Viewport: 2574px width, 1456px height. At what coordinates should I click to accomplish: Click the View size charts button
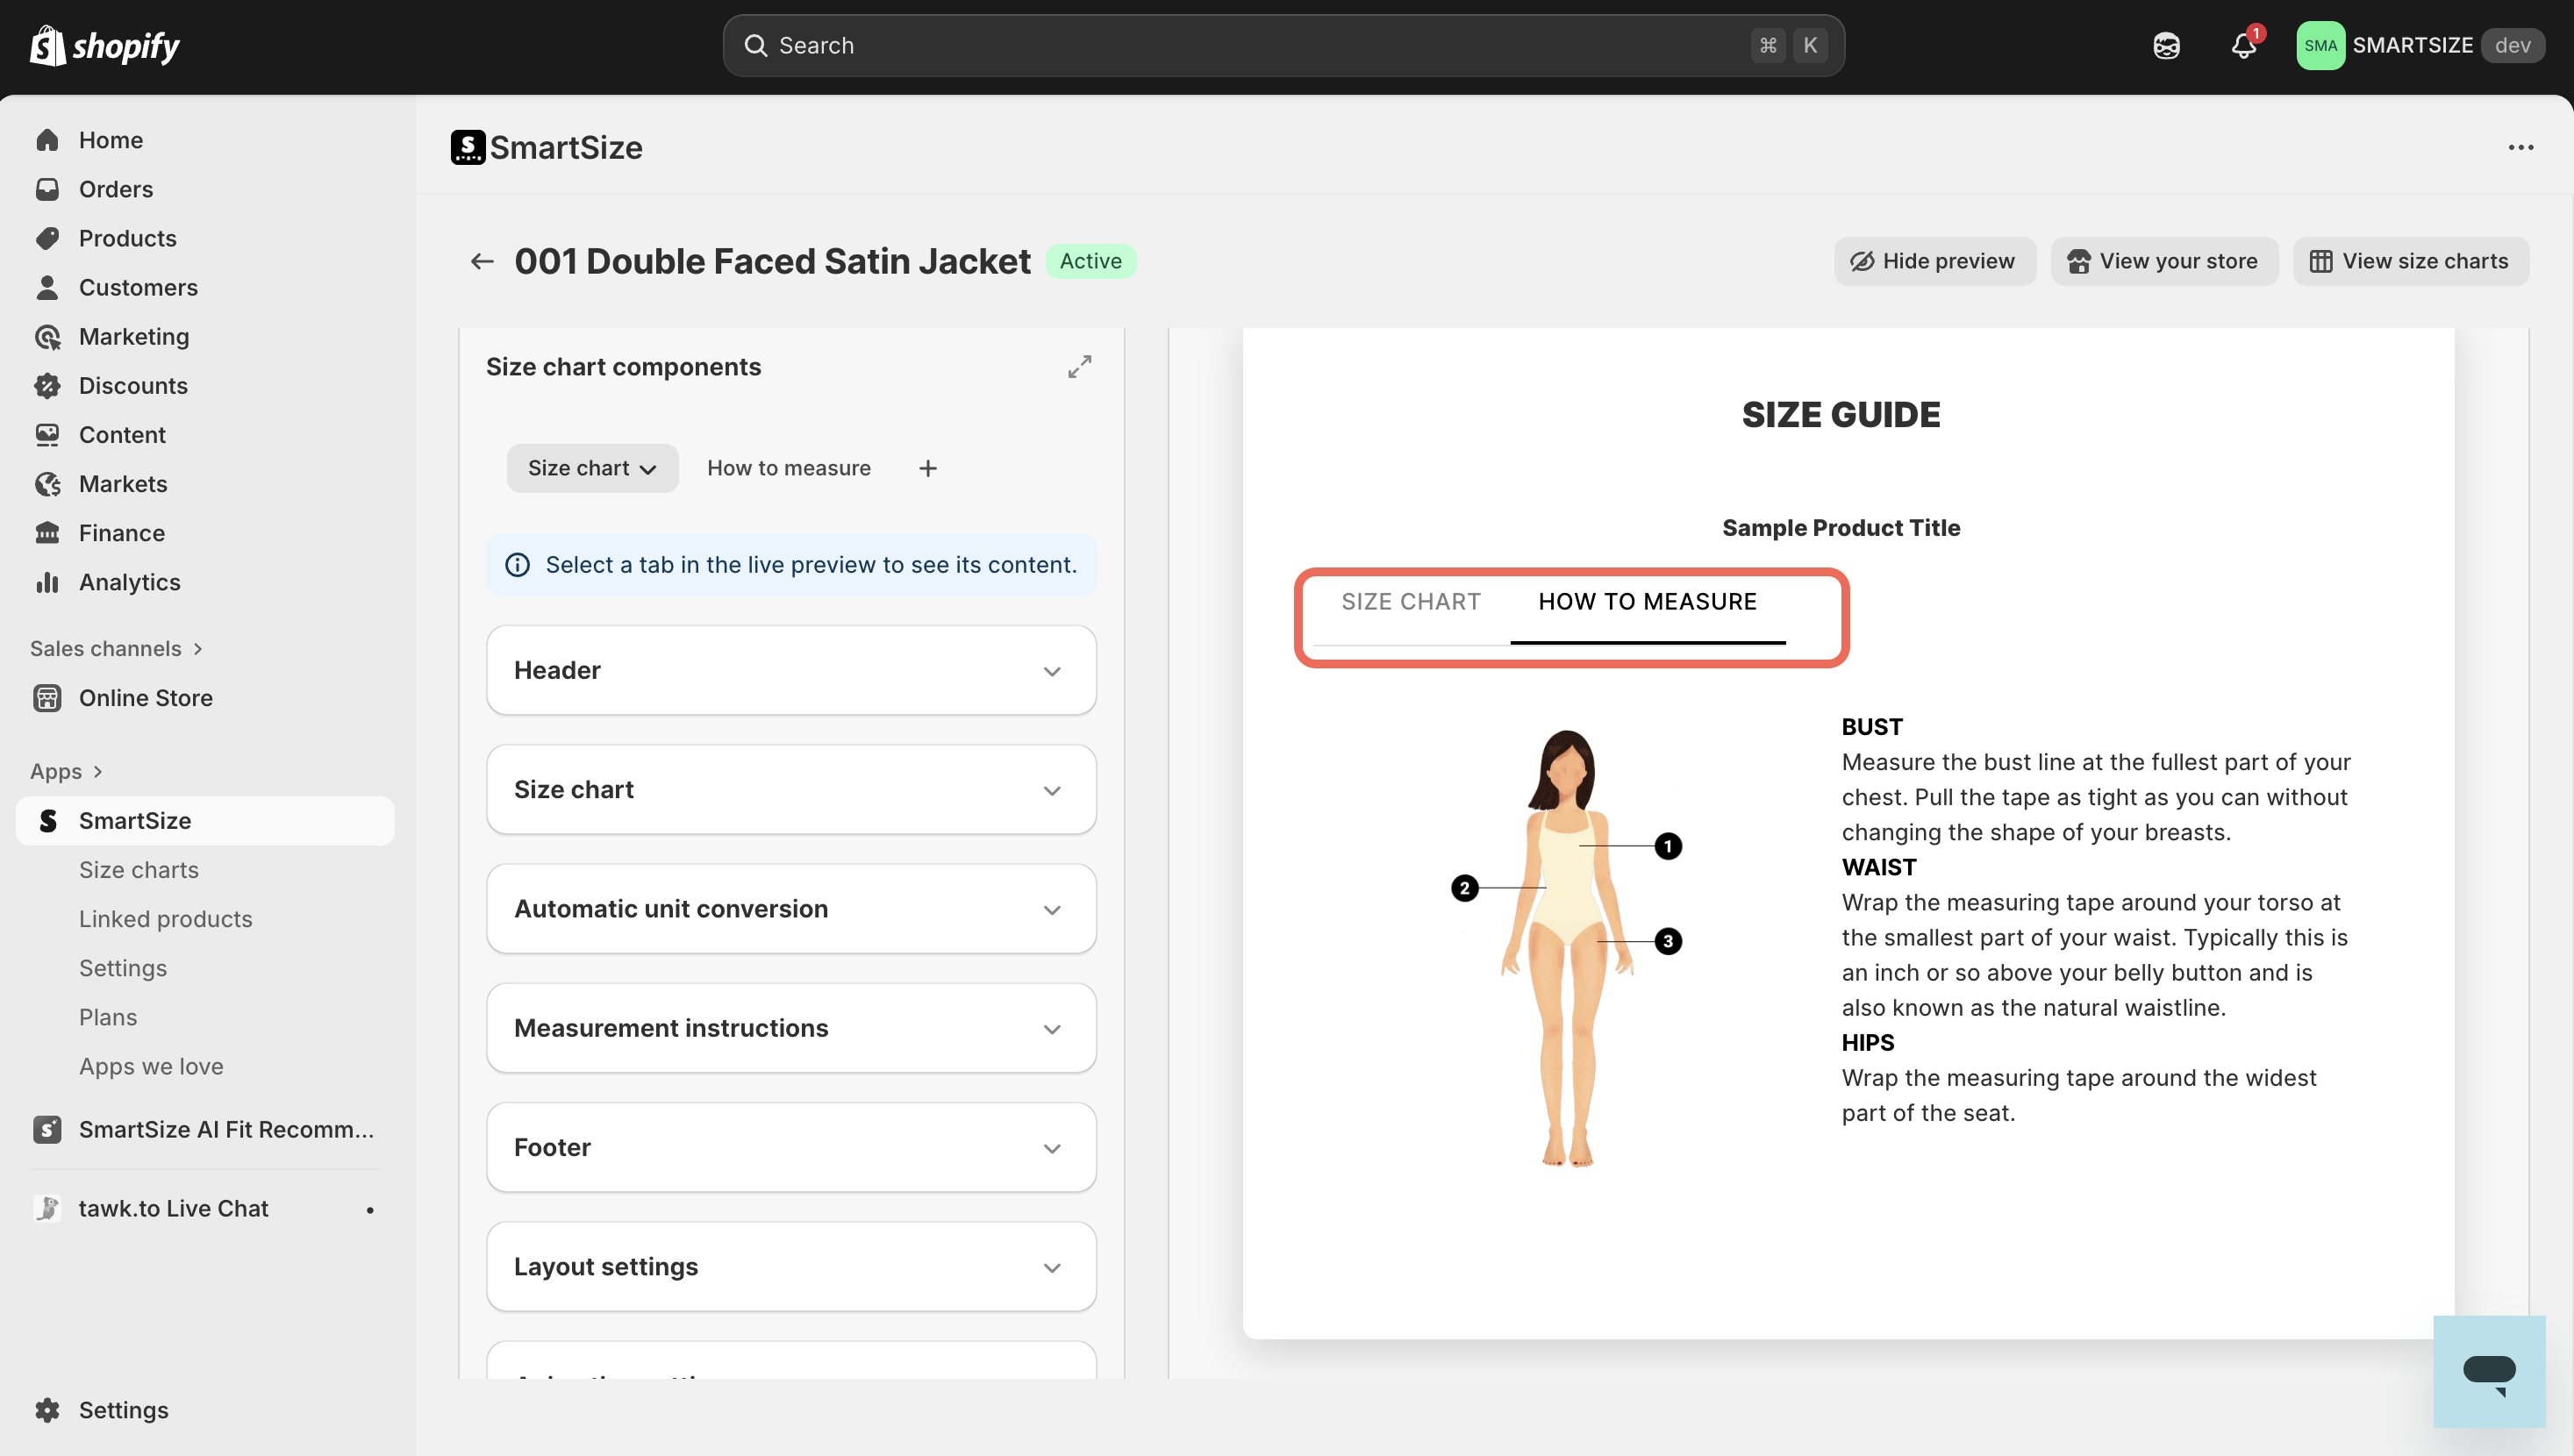point(2409,261)
